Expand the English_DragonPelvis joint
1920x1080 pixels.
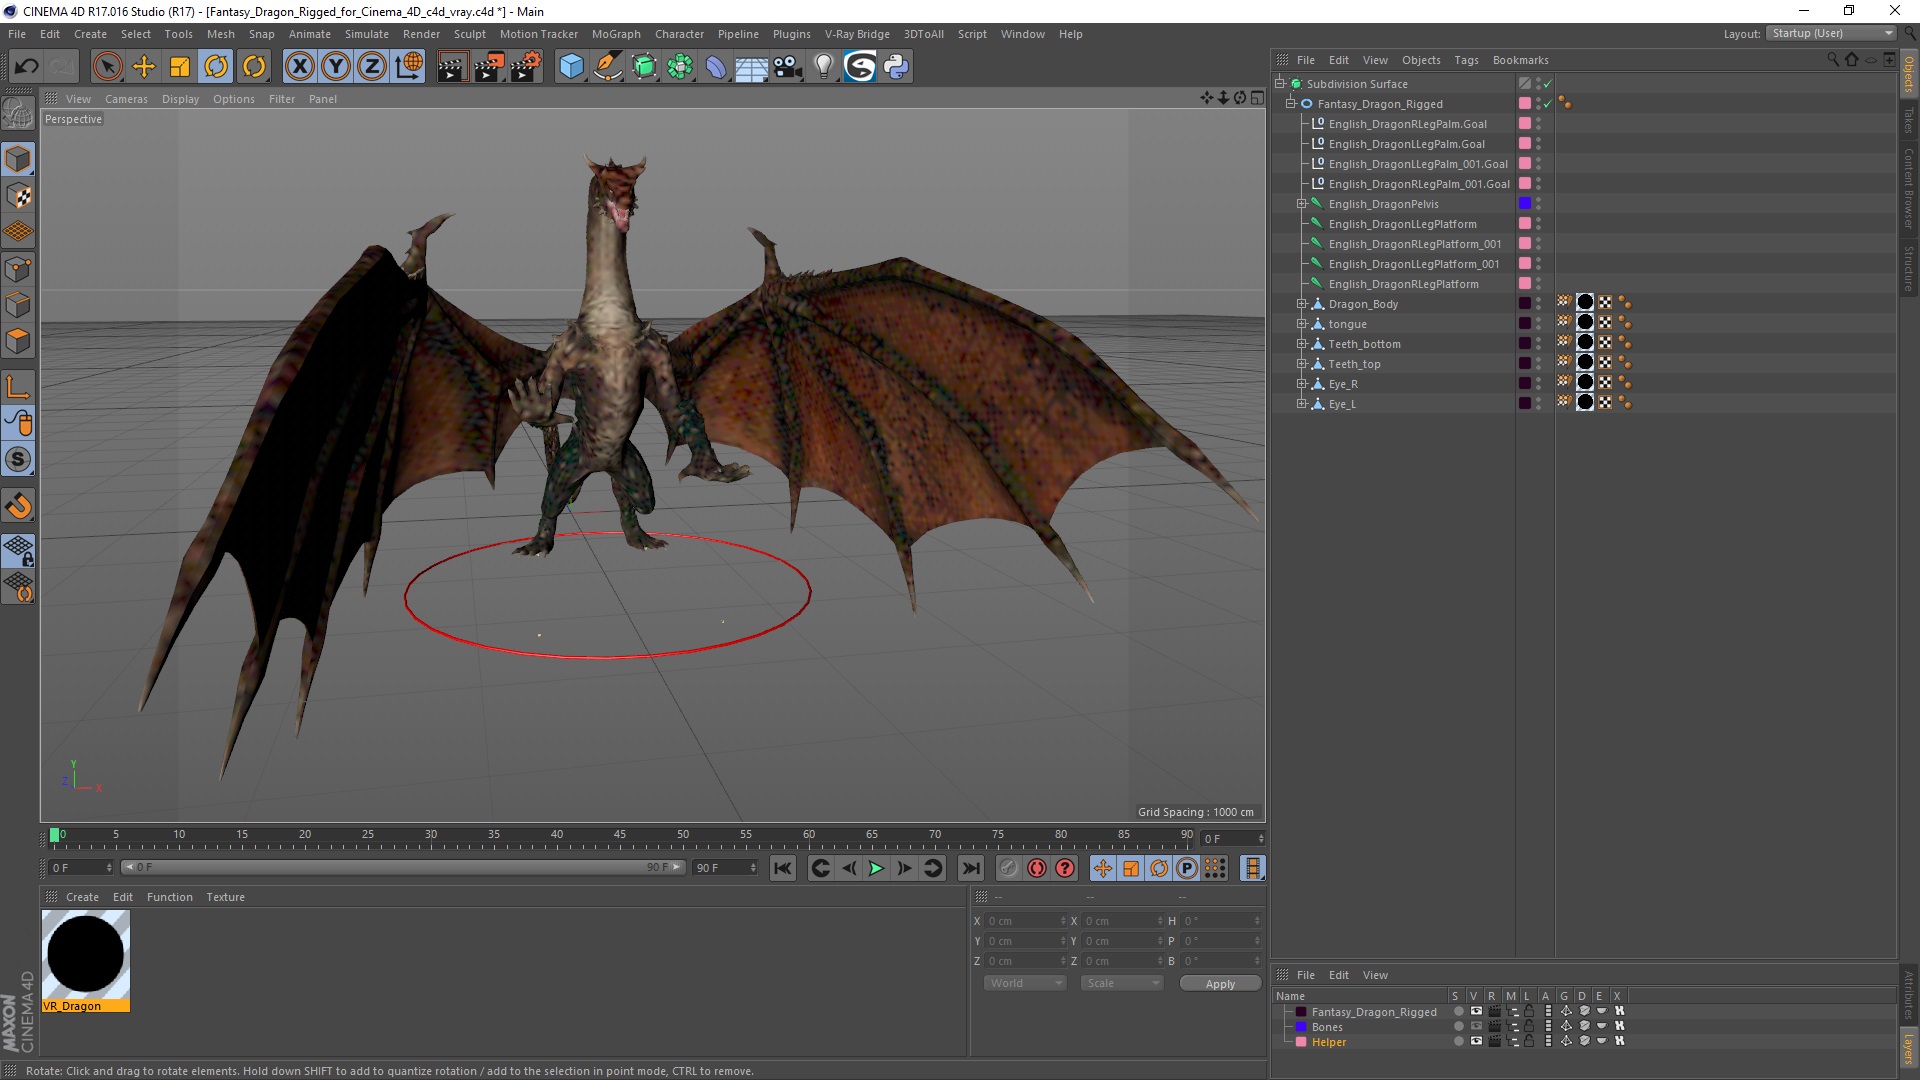click(x=1301, y=204)
